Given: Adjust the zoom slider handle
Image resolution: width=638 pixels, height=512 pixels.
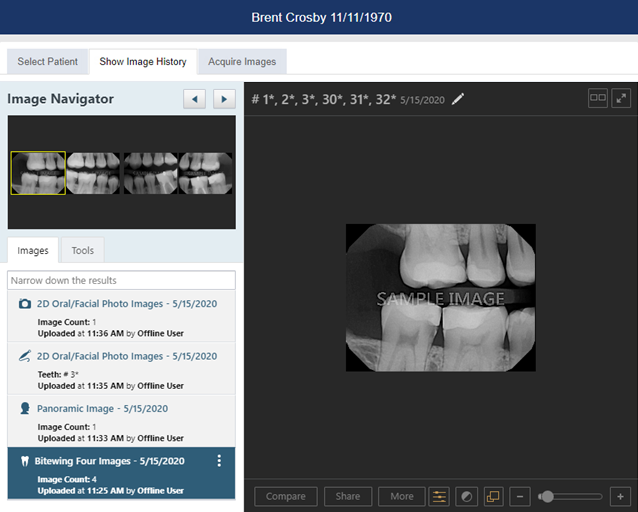Looking at the screenshot, I should (x=547, y=497).
